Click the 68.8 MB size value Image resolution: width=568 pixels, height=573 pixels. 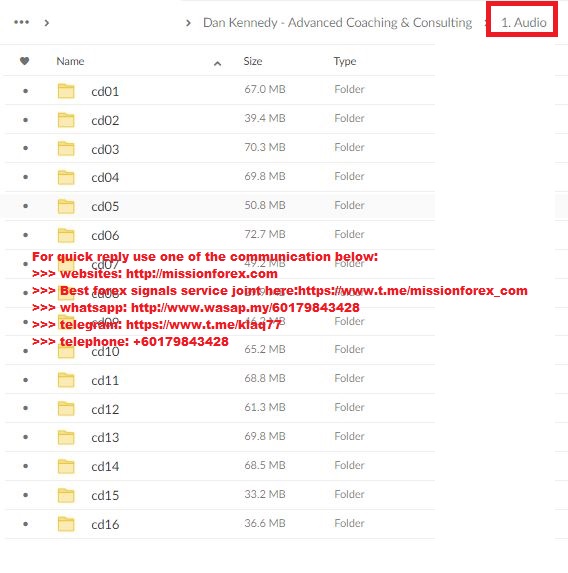[x=265, y=378]
